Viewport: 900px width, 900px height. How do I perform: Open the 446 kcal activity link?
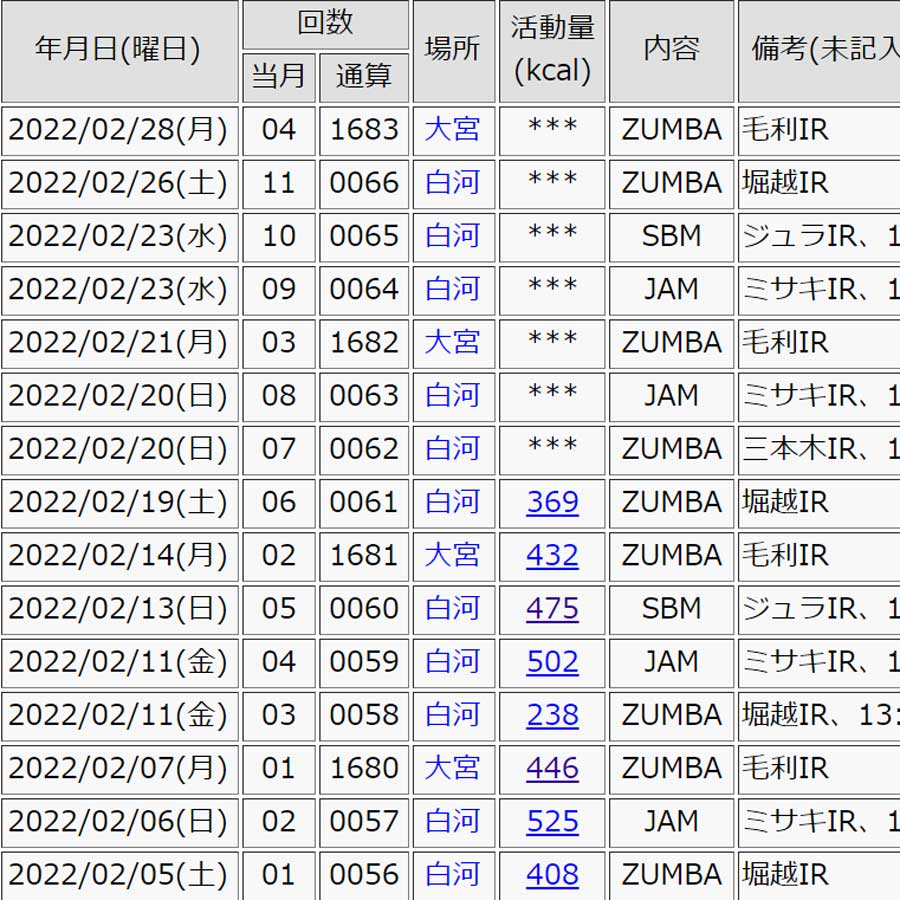pos(552,769)
